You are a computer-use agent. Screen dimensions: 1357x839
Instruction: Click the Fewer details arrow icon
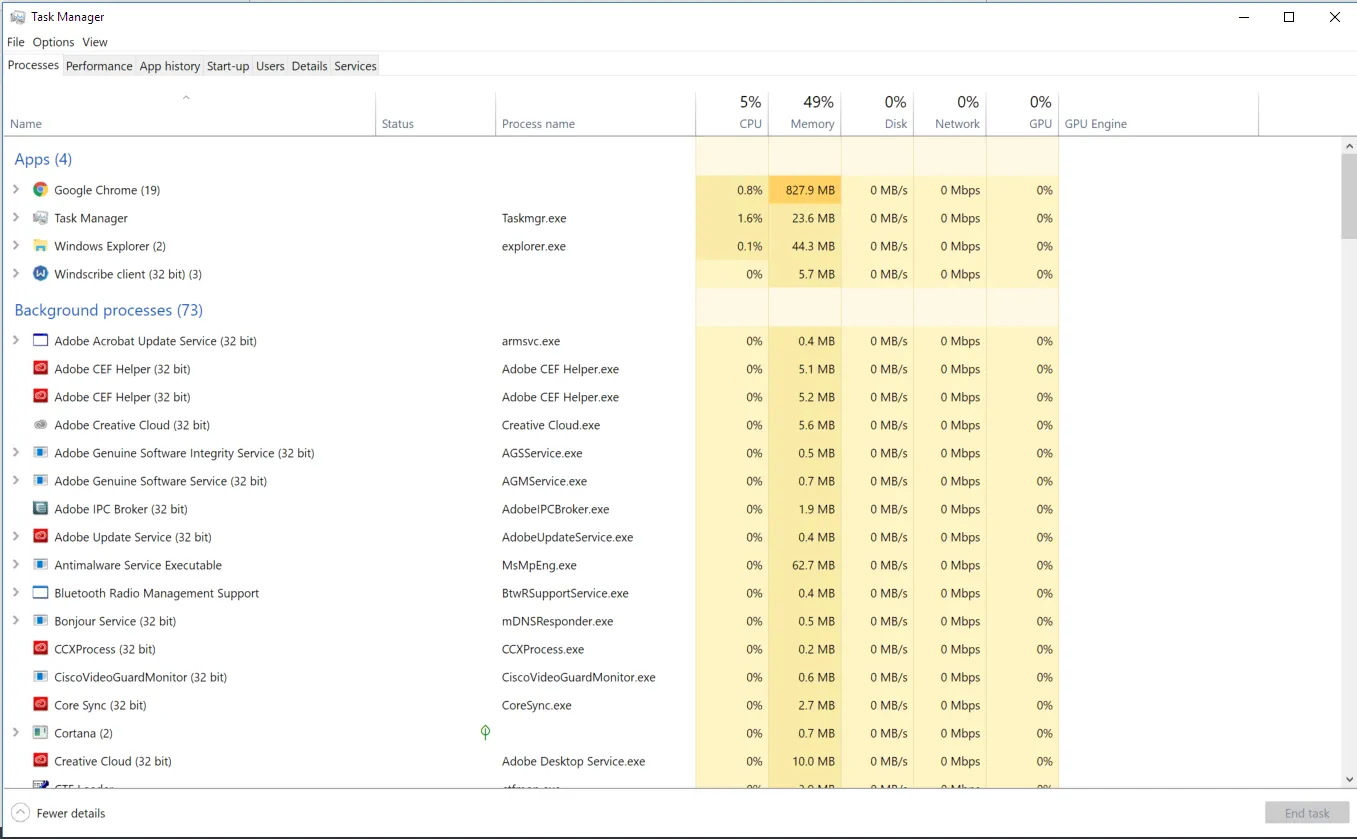pos(20,813)
